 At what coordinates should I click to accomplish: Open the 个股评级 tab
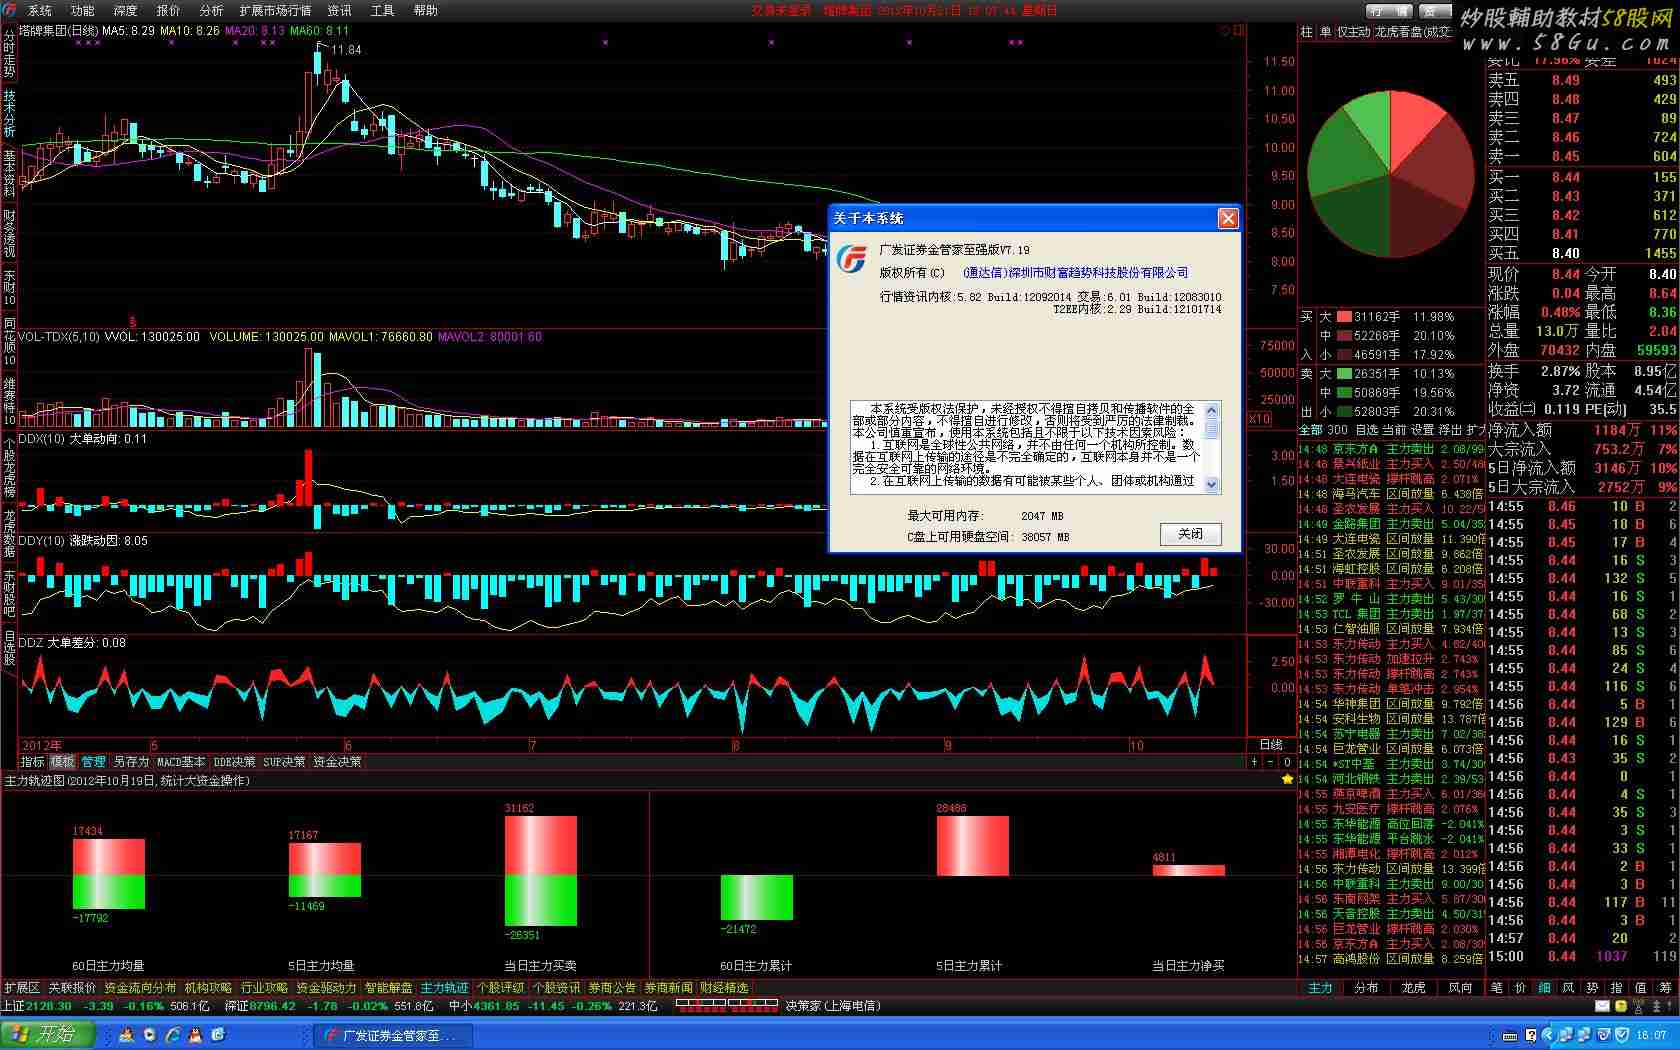[x=500, y=988]
